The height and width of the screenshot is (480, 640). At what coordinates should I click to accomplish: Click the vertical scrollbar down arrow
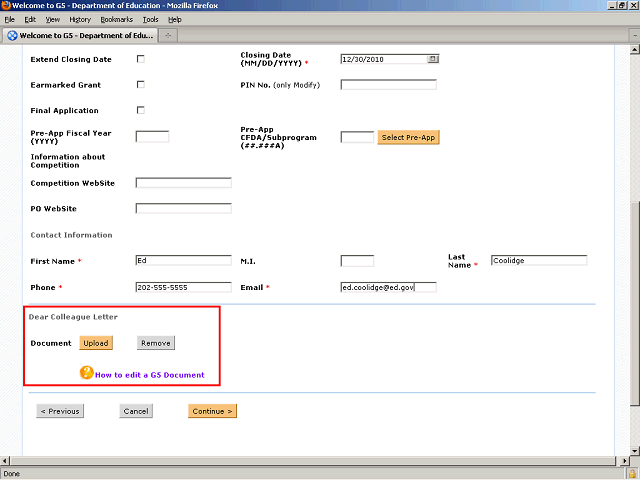pyautogui.click(x=634, y=451)
